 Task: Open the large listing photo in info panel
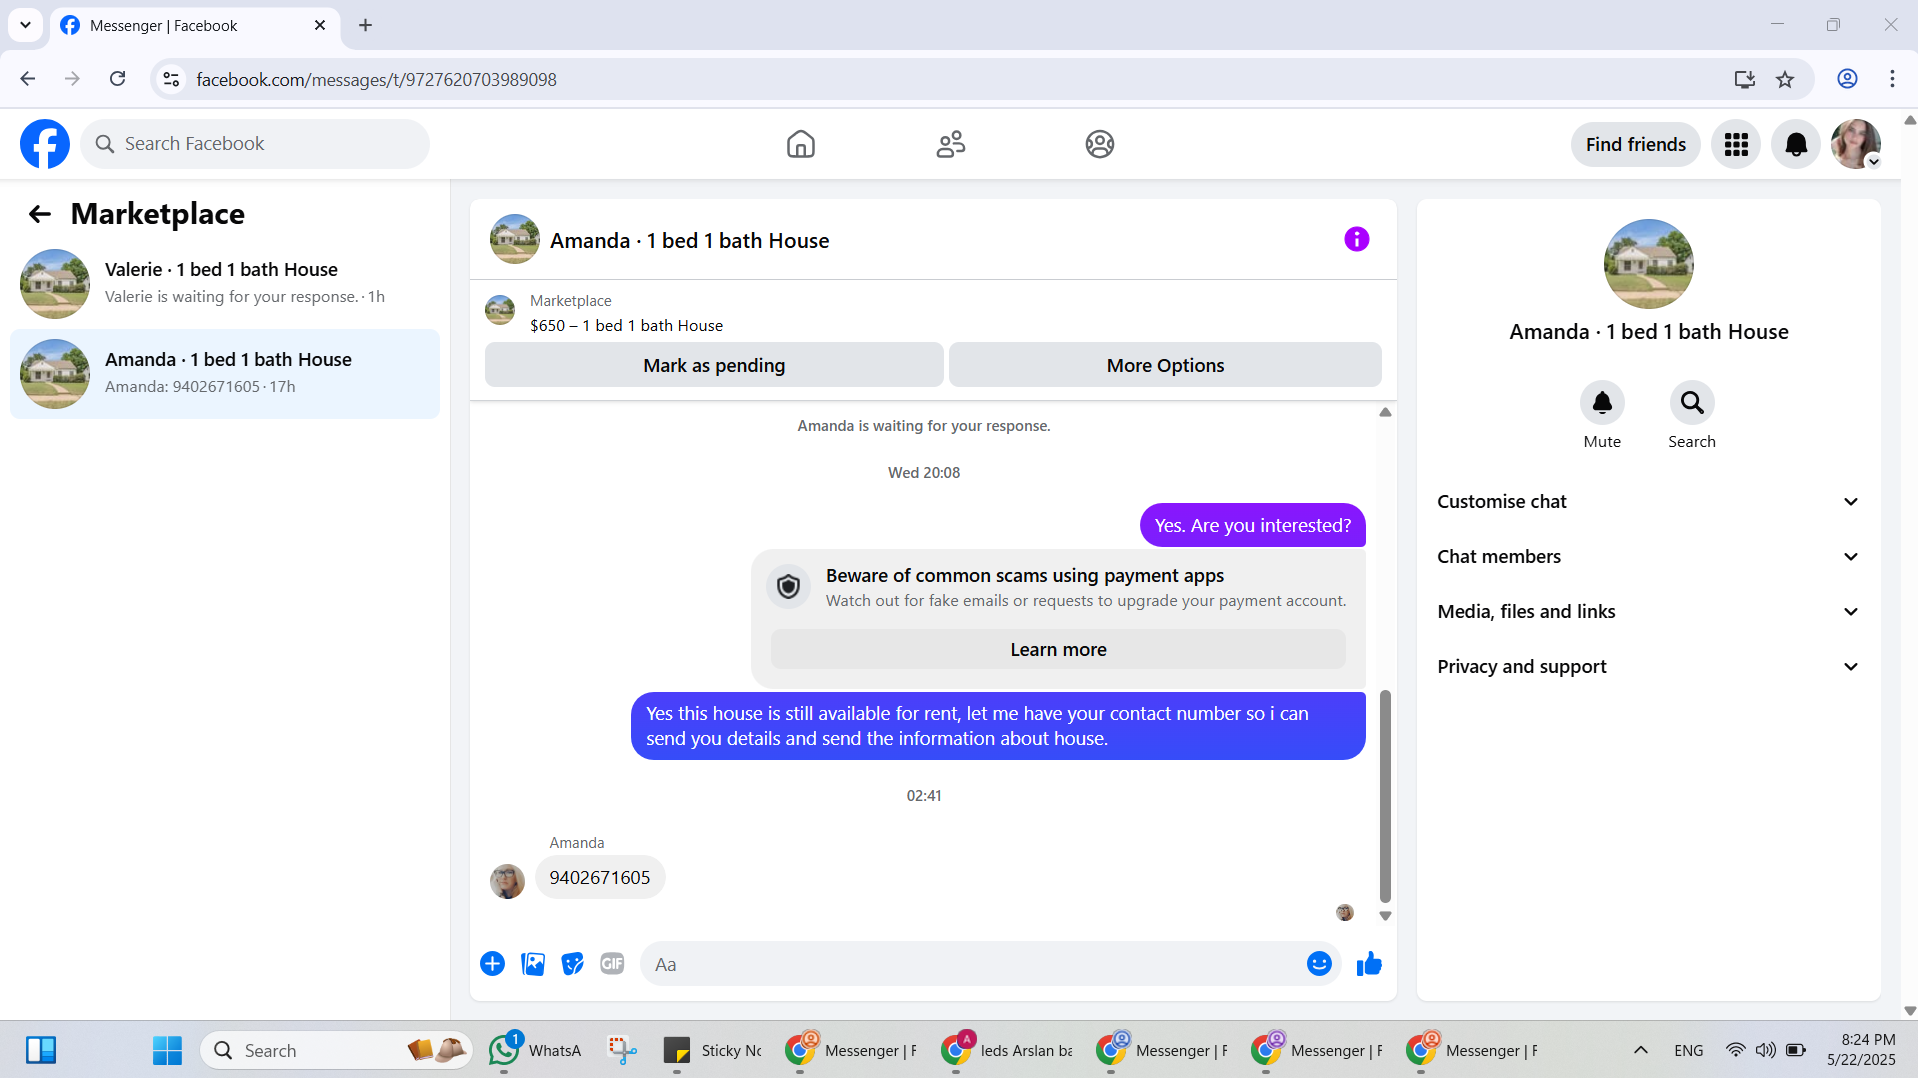click(x=1648, y=264)
